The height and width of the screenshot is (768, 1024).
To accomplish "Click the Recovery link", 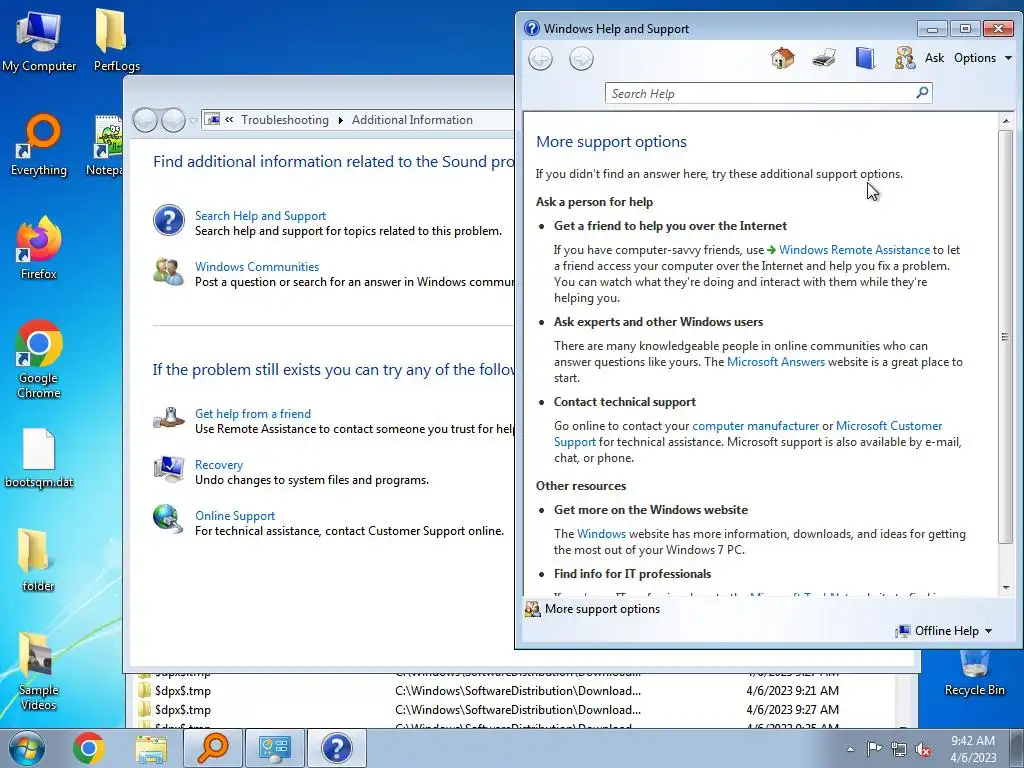I will pyautogui.click(x=219, y=464).
